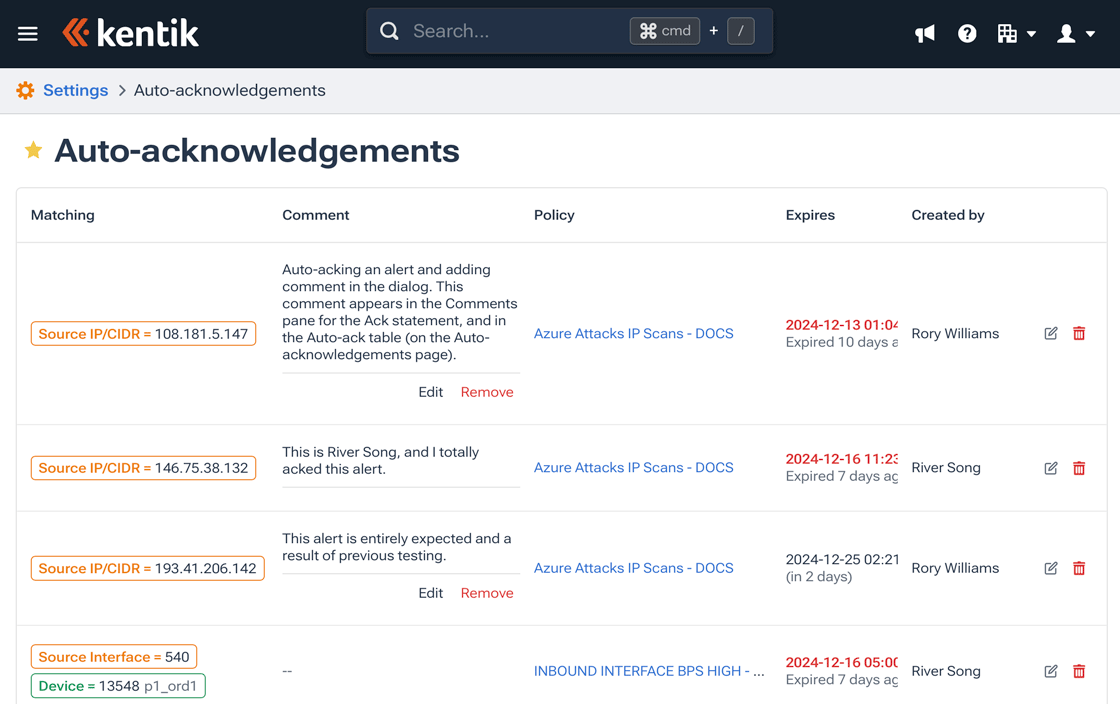Open the hamburger navigation menu

(28, 34)
